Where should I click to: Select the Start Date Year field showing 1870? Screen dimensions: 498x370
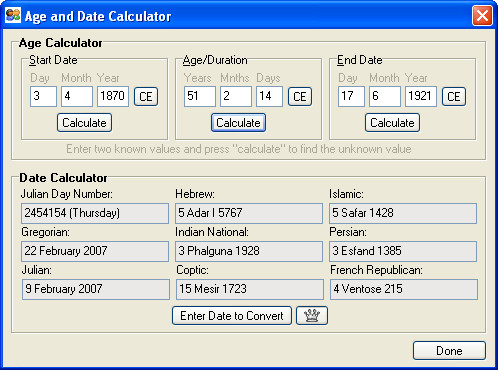pyautogui.click(x=113, y=96)
